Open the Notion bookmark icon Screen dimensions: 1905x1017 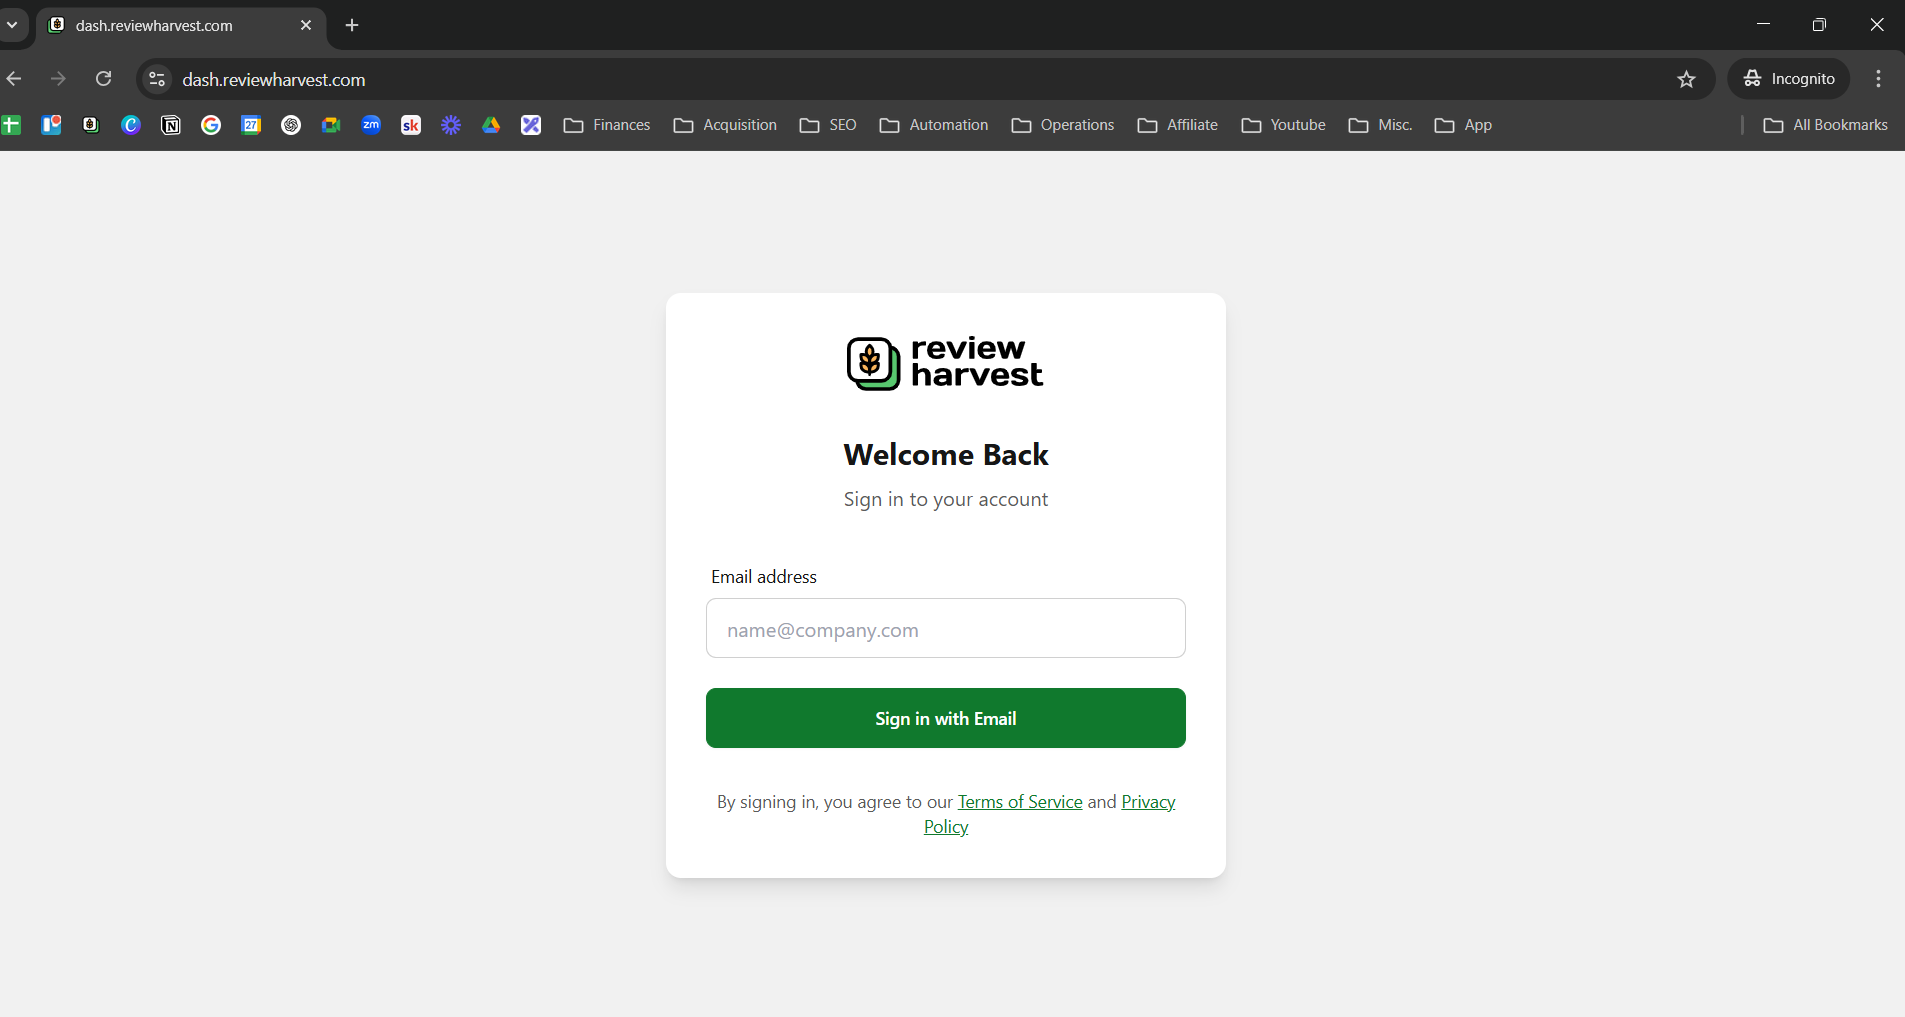point(171,125)
